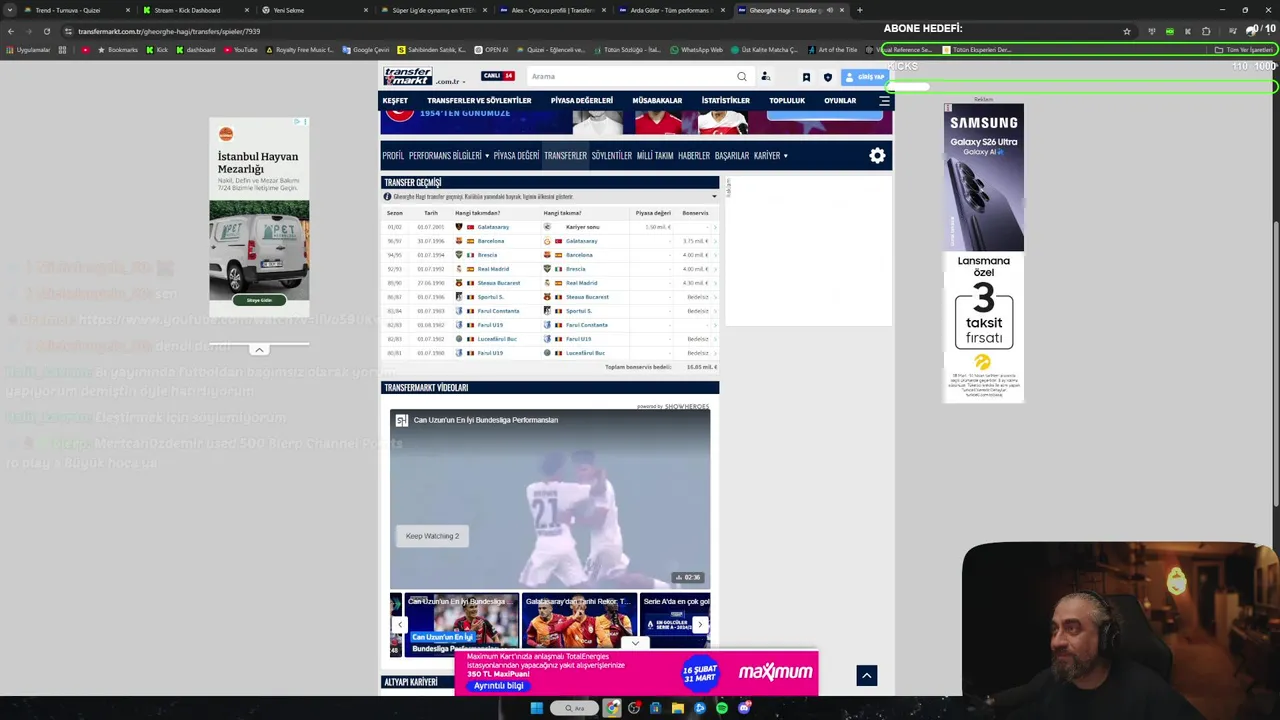This screenshot has height=720, width=1280.
Task: Open the İstatistikler menu
Action: click(x=725, y=101)
